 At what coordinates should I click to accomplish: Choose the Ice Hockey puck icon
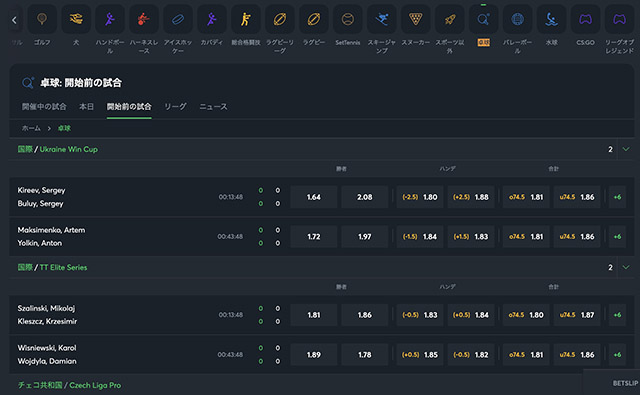coord(178,19)
